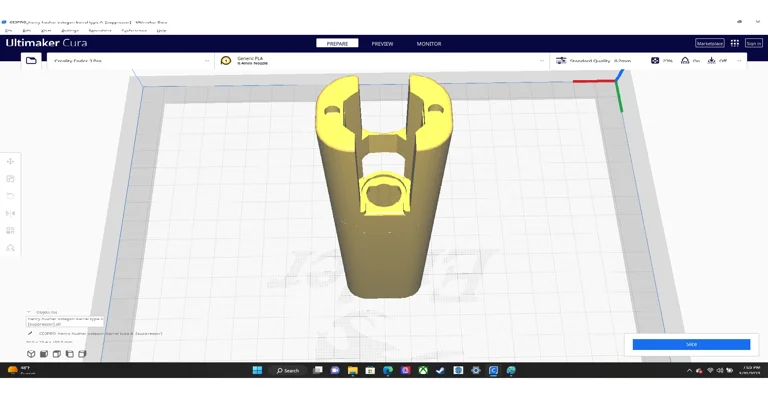Screen dimensions: 768x396
Task: Switch to the PREVIEW stage tab
Action: (x=382, y=44)
